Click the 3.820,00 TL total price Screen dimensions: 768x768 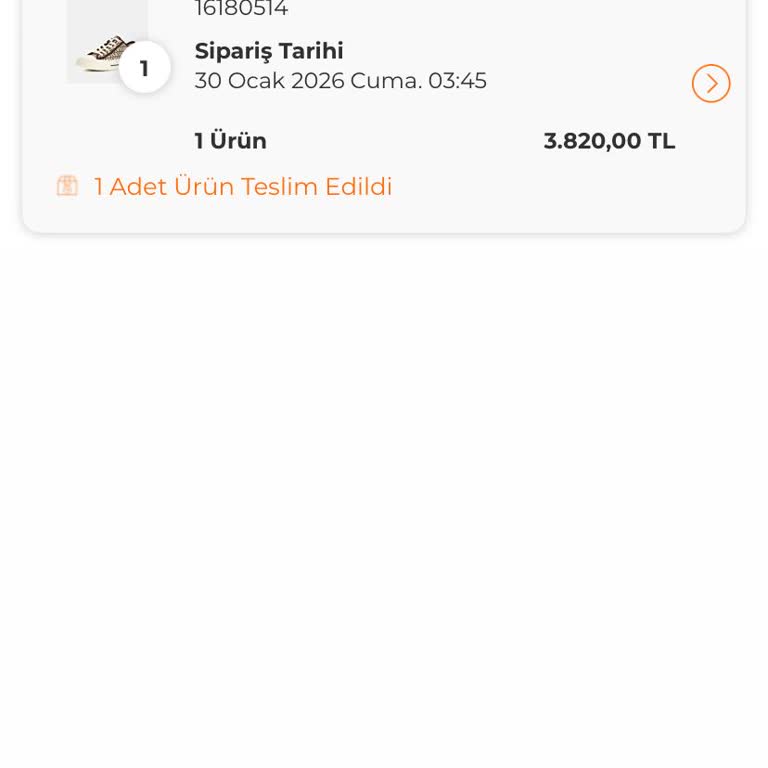[x=609, y=141]
